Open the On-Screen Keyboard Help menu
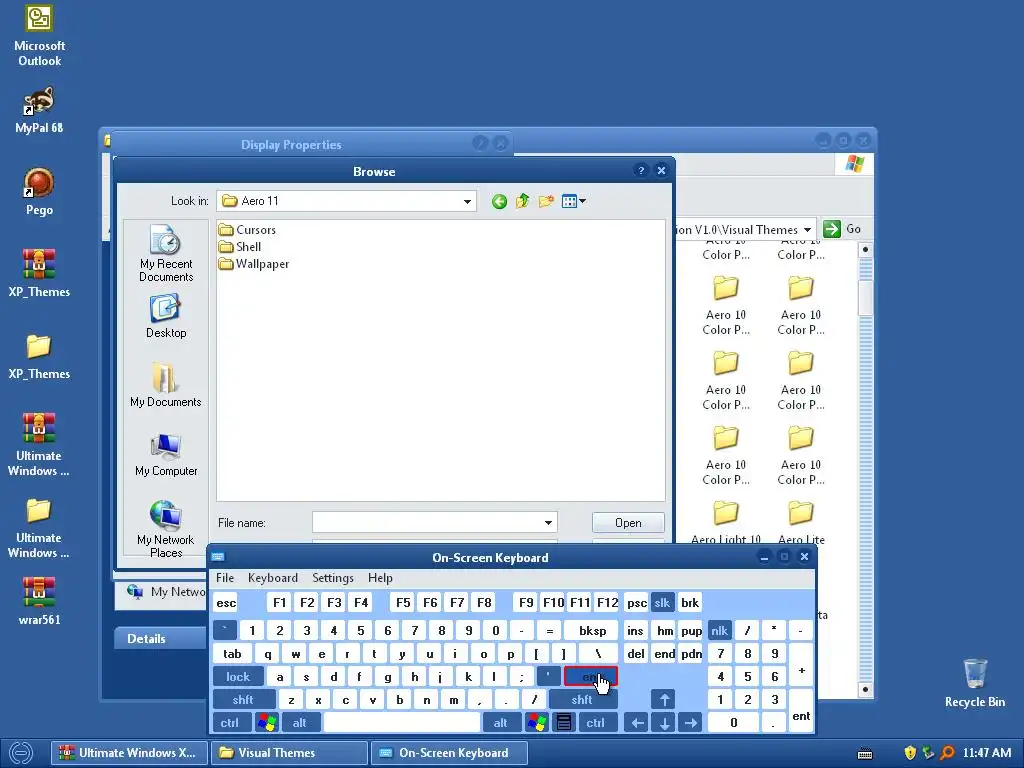This screenshot has height=768, width=1024. tap(380, 578)
